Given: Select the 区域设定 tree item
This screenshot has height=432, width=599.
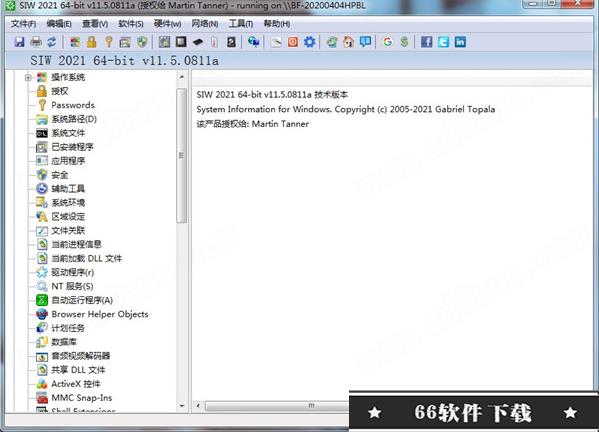Looking at the screenshot, I should coord(68,217).
